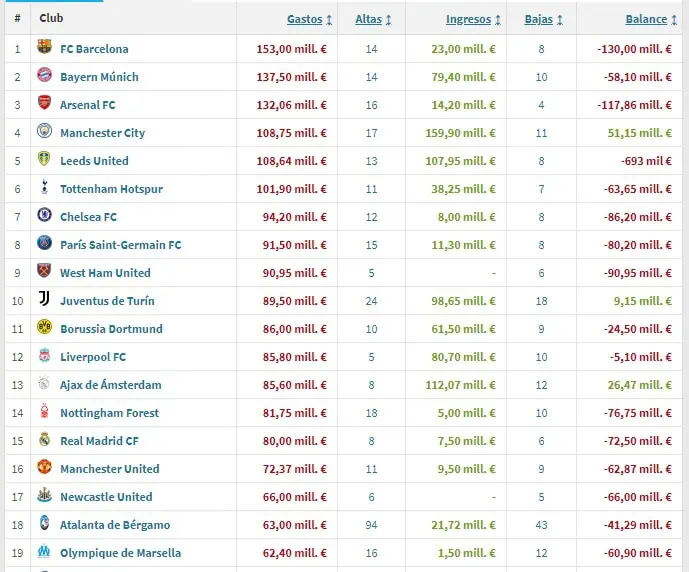Open the Olympique de Marsella club link

pos(120,554)
